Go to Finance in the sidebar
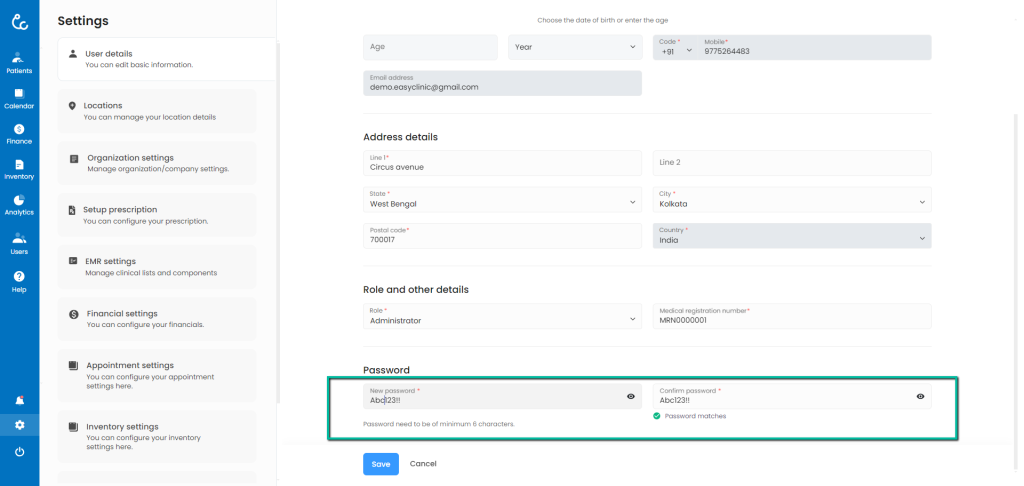 (x=19, y=134)
